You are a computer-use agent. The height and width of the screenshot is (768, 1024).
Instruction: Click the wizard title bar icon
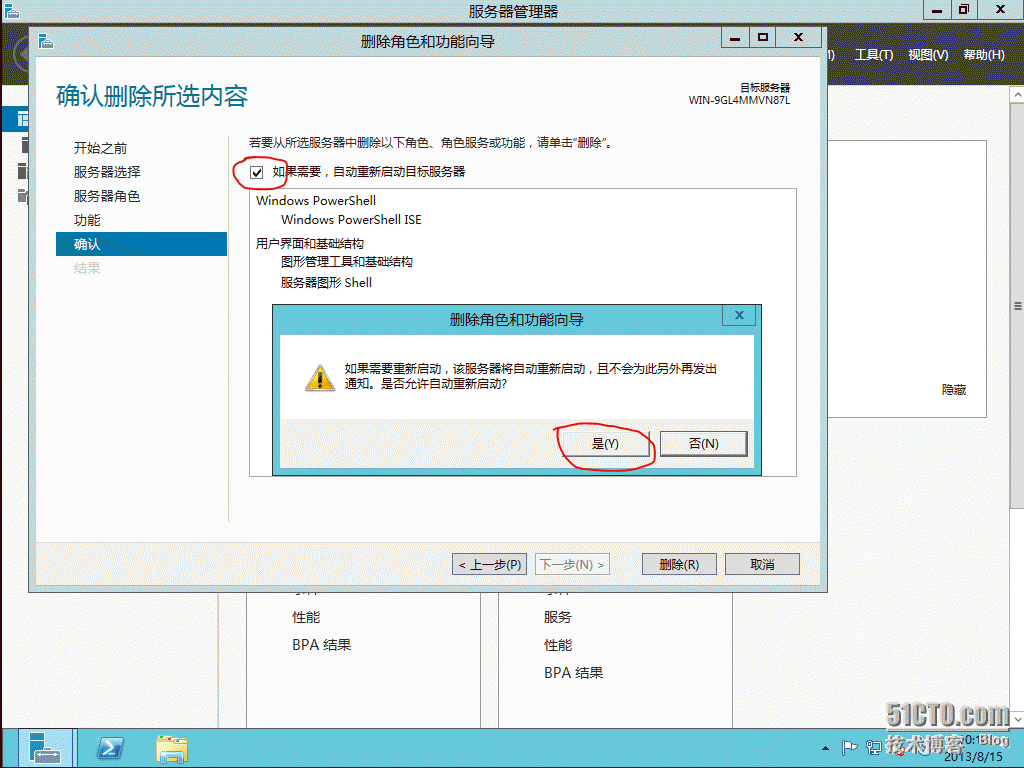(x=46, y=42)
